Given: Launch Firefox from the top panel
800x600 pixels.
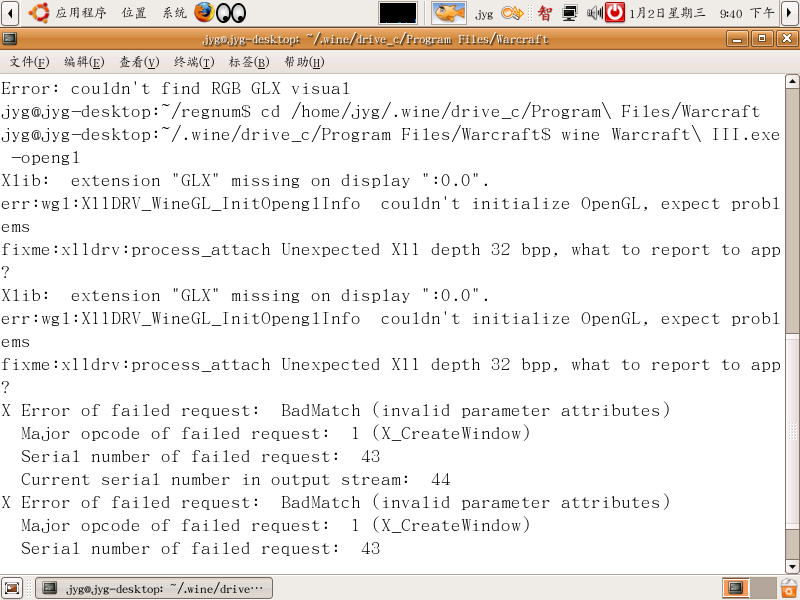Looking at the screenshot, I should point(204,13).
